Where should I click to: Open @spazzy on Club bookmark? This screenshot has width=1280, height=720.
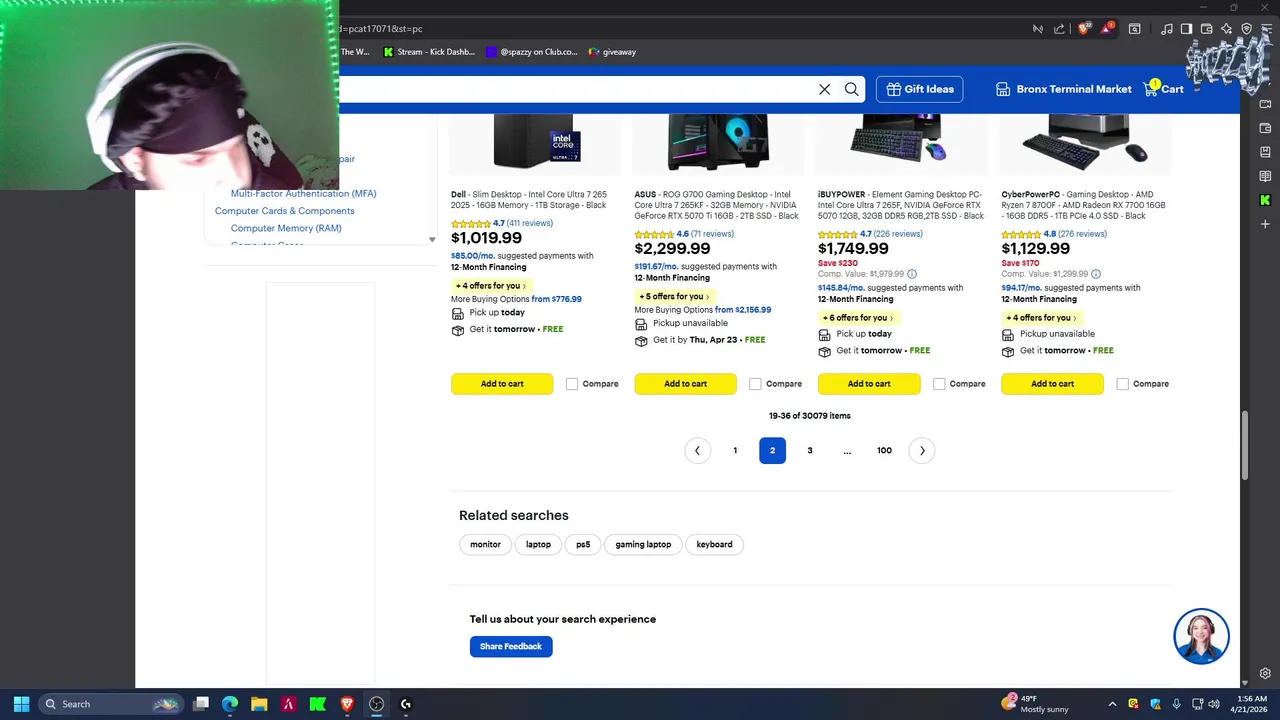[531, 52]
